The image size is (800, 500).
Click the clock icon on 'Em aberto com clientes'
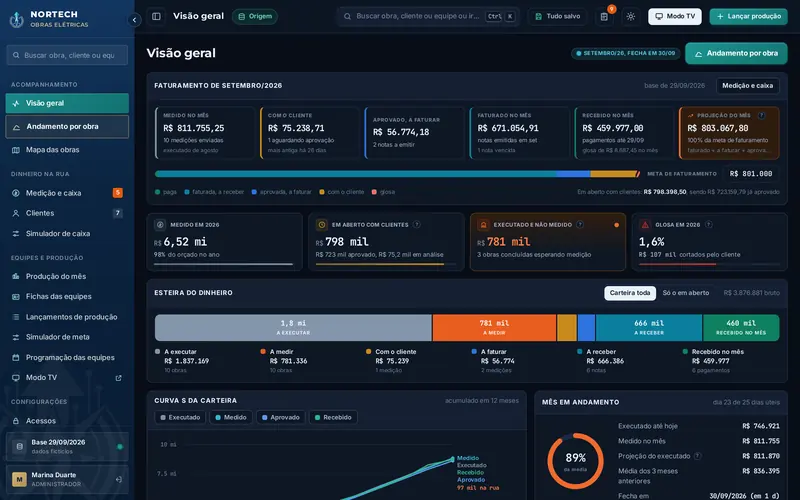coord(321,224)
